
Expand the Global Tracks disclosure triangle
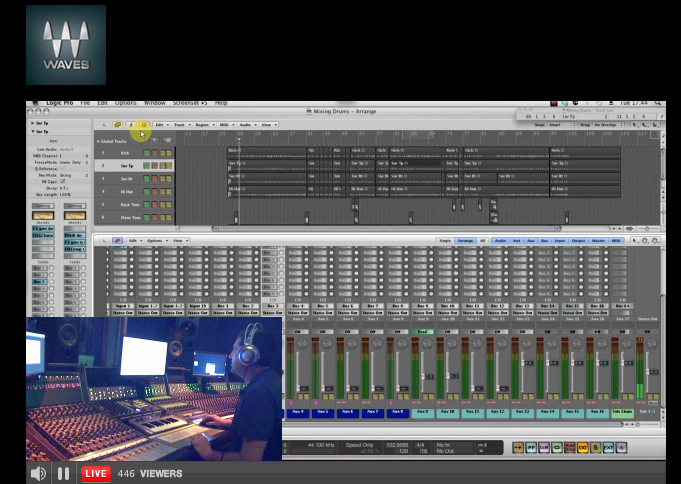[x=98, y=141]
